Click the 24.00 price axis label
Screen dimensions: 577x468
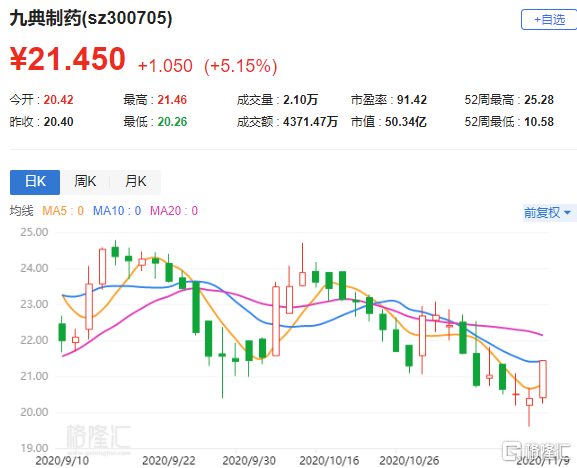click(34, 268)
